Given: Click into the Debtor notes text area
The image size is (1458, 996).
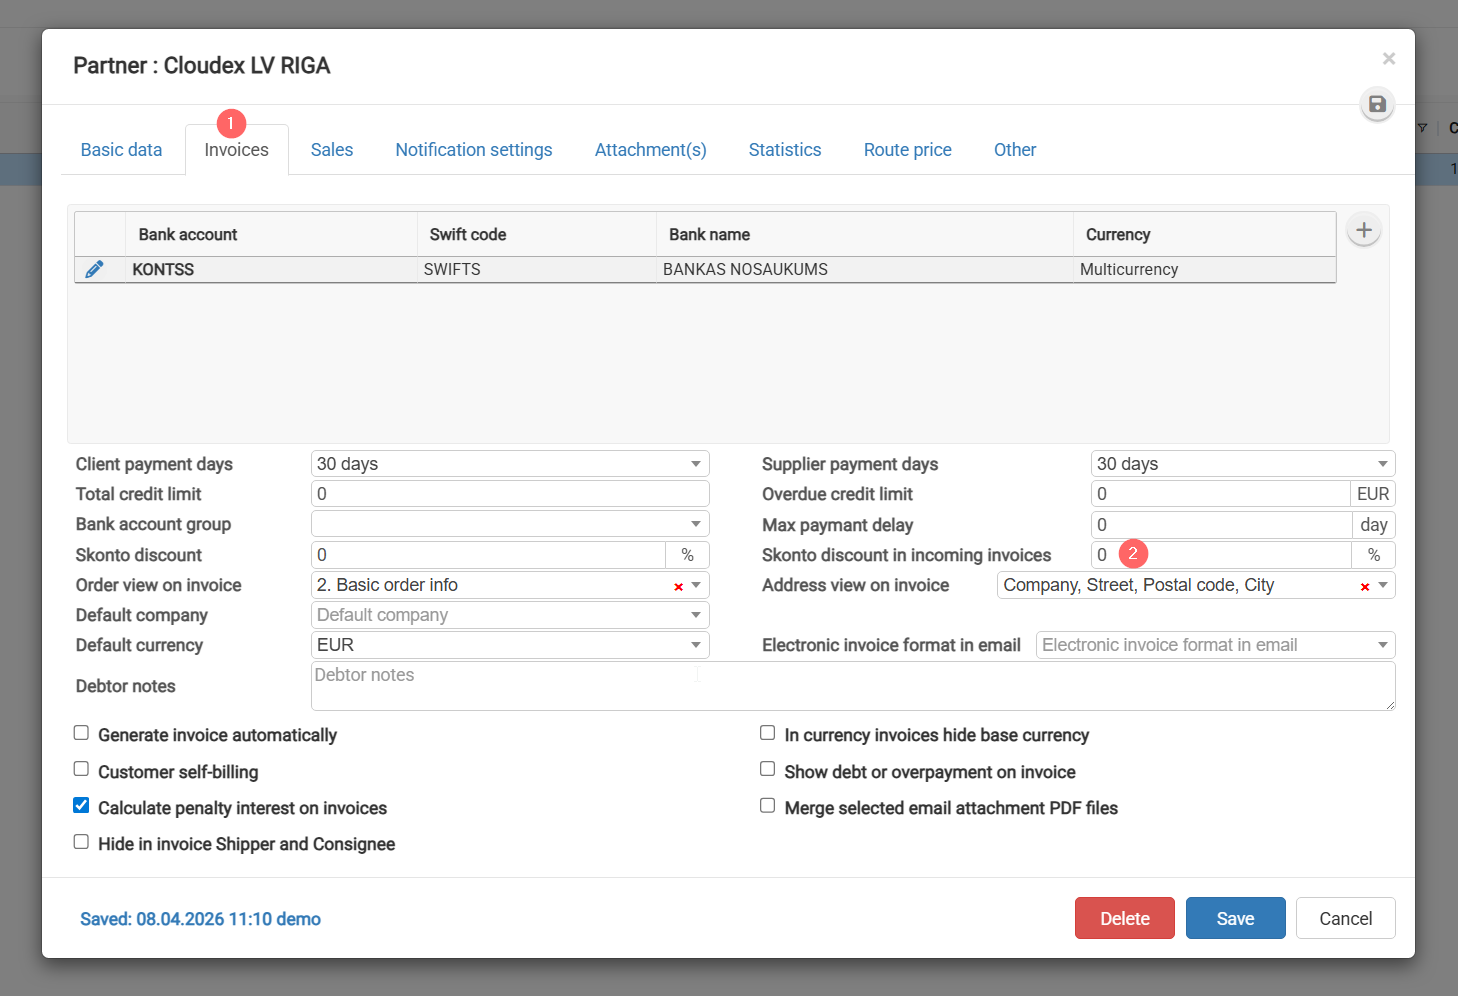Looking at the screenshot, I should (x=853, y=686).
